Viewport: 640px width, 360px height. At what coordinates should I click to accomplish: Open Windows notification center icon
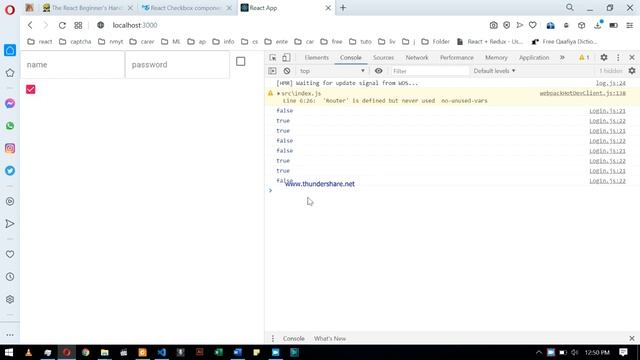pyautogui.click(x=623, y=352)
